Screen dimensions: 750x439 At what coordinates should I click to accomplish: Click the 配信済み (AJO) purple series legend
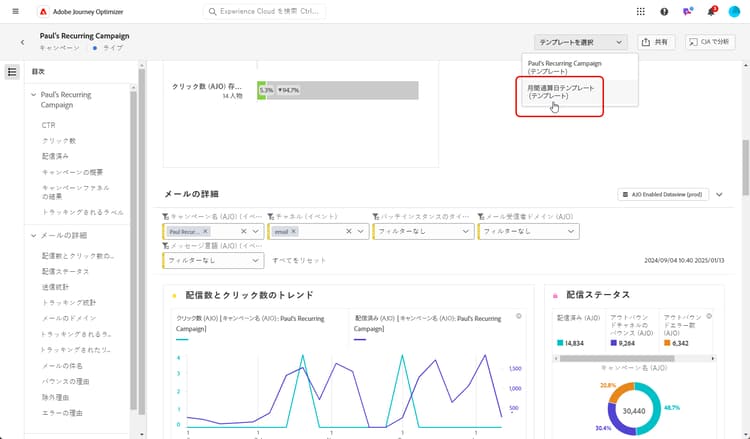(x=428, y=324)
